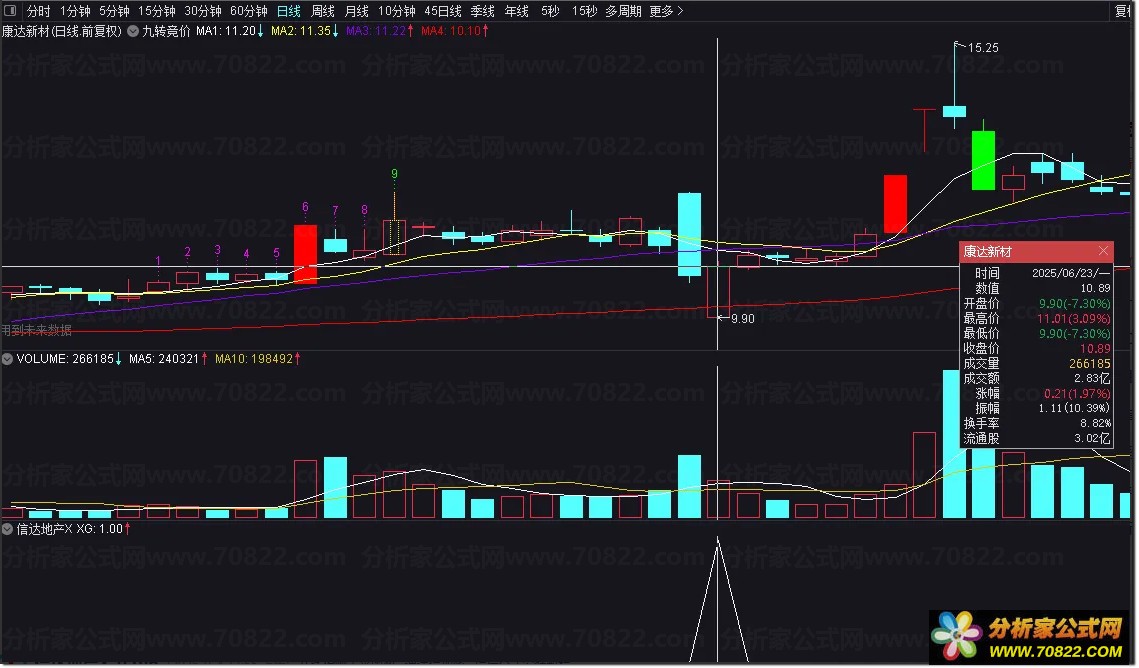
Task: Select the 周线 weekly period tab
Action: (323, 11)
